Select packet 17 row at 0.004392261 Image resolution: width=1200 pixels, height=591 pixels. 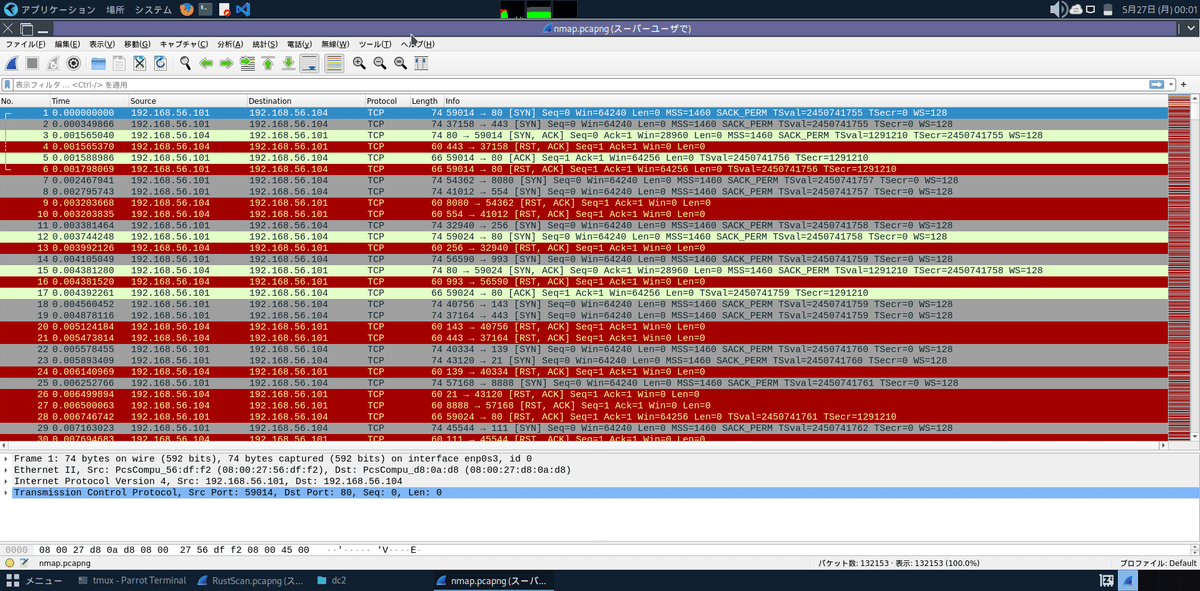583,292
